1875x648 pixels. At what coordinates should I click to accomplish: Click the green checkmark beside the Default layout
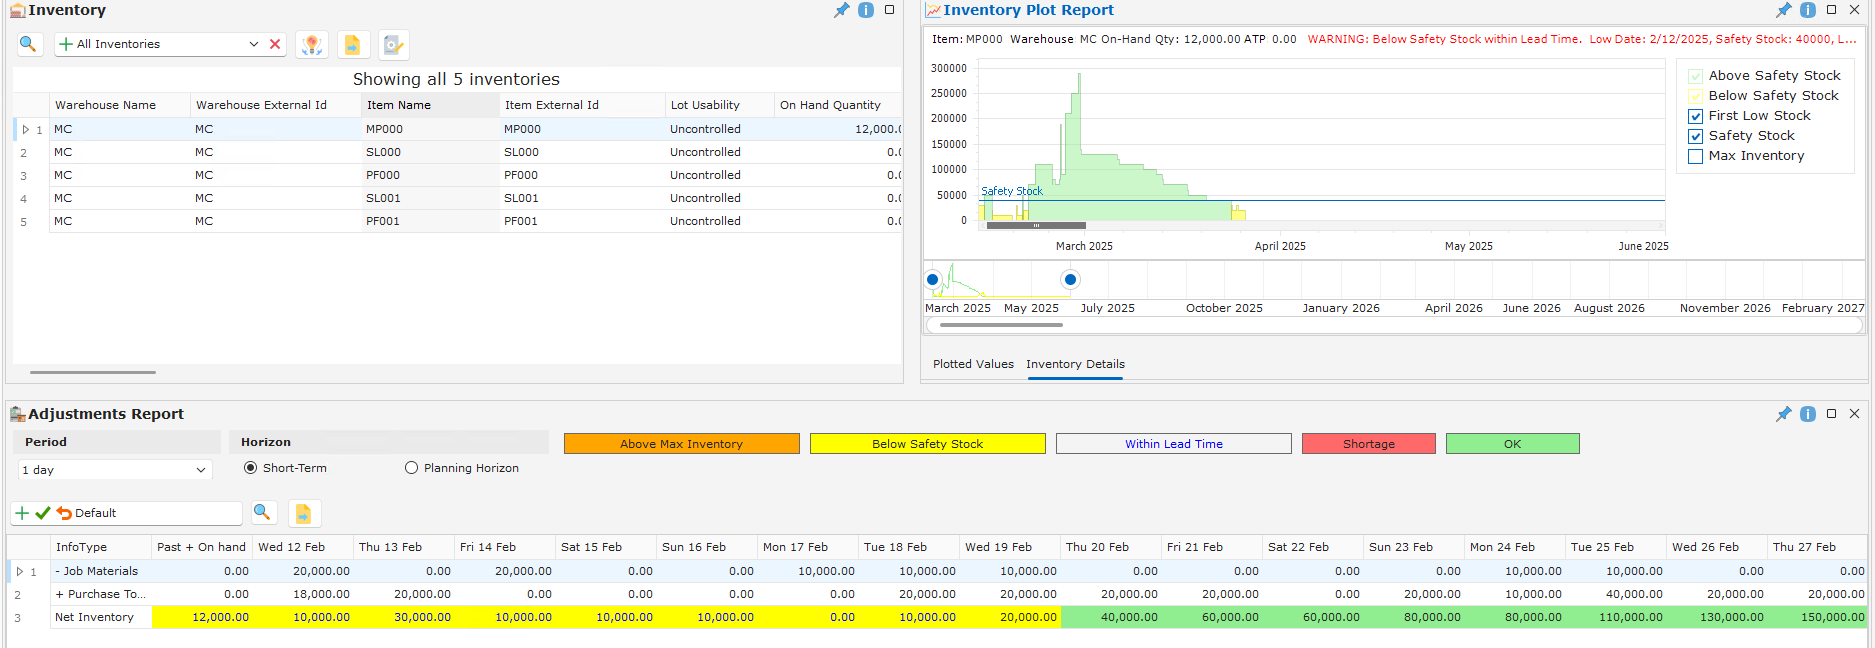43,513
